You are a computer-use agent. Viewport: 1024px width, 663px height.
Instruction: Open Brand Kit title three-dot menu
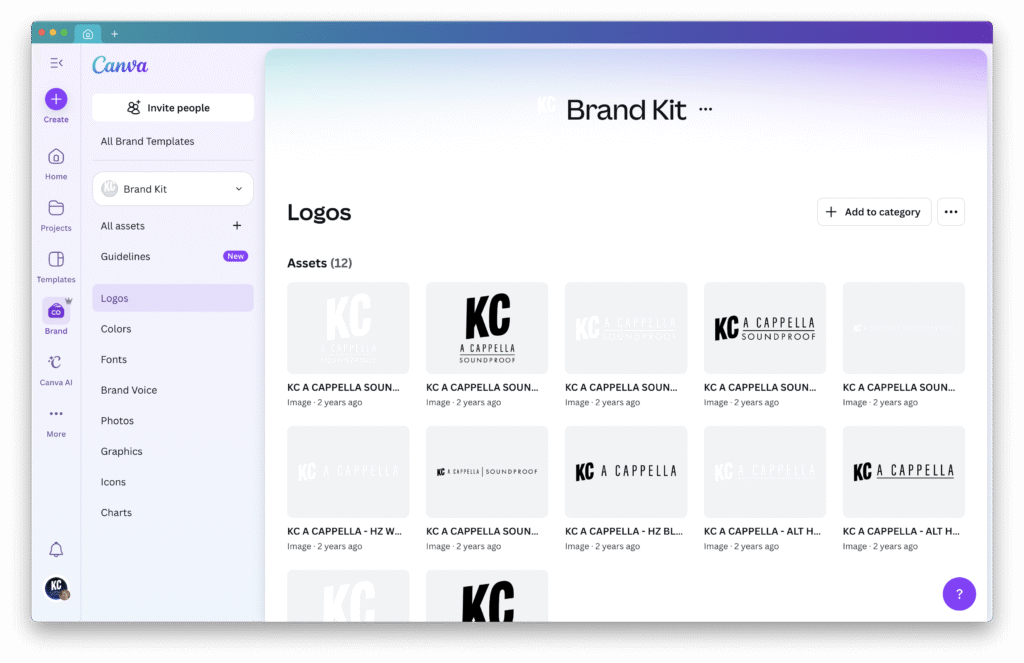[705, 109]
